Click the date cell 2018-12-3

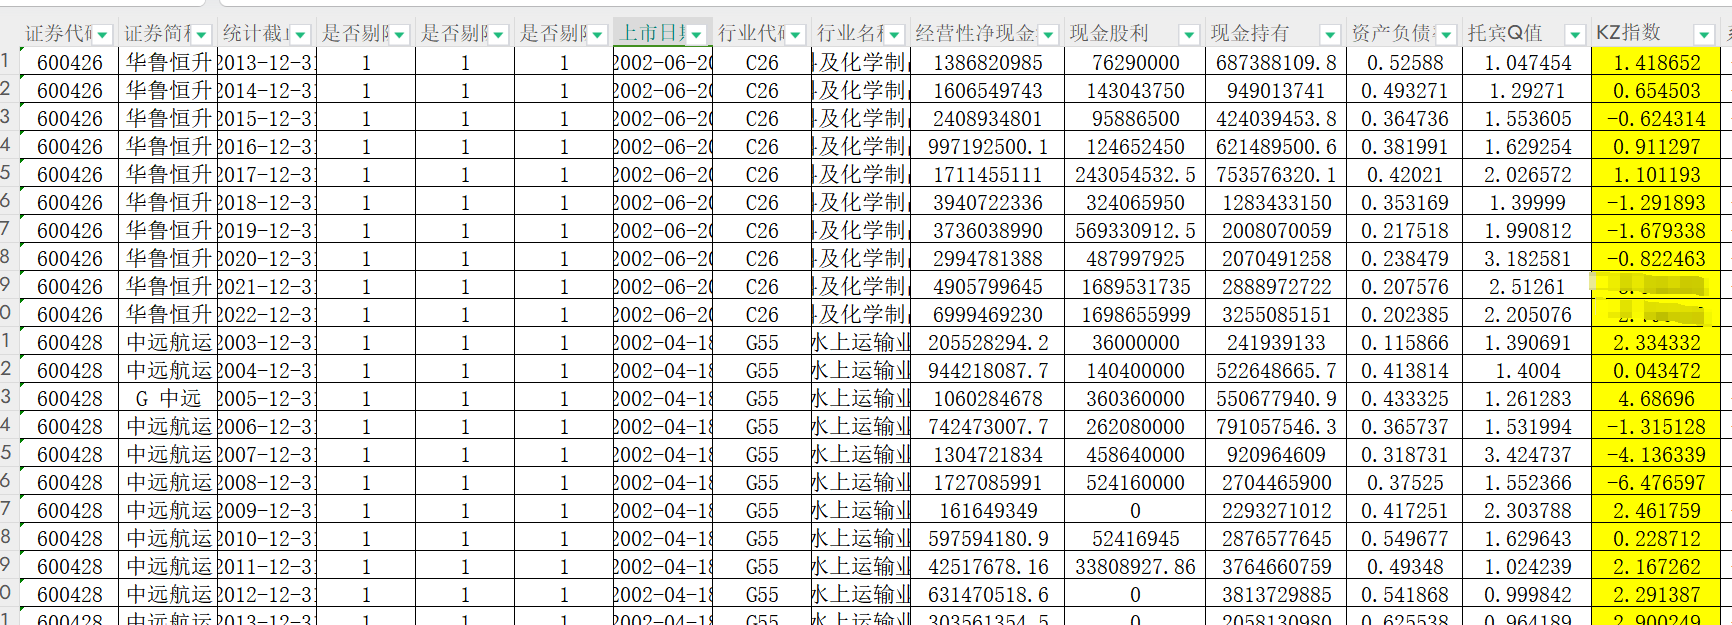(265, 202)
